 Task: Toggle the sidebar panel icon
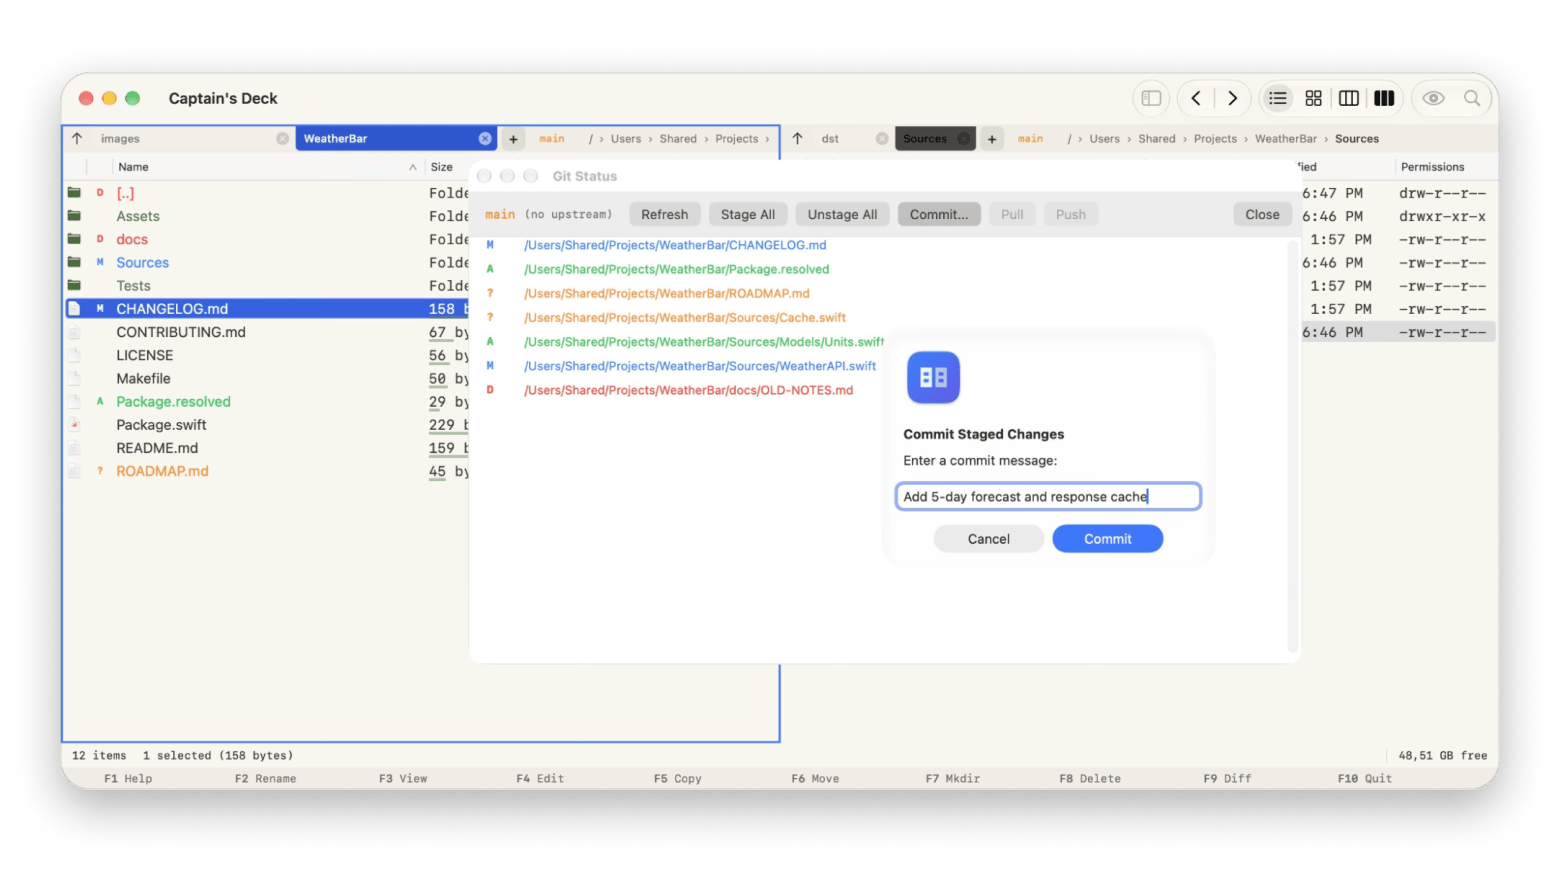(1151, 98)
